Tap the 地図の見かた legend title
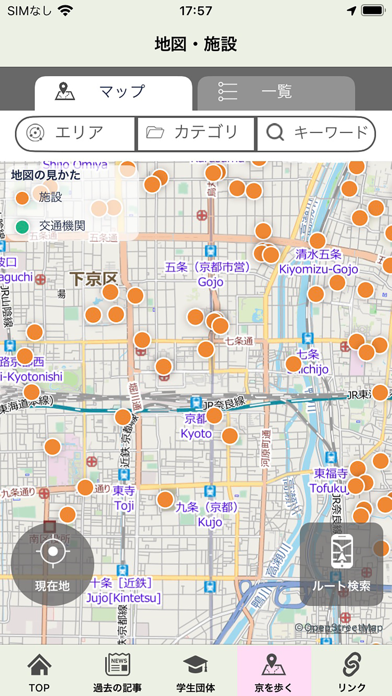Image resolution: width=392 pixels, height=696 pixels. 46,175
